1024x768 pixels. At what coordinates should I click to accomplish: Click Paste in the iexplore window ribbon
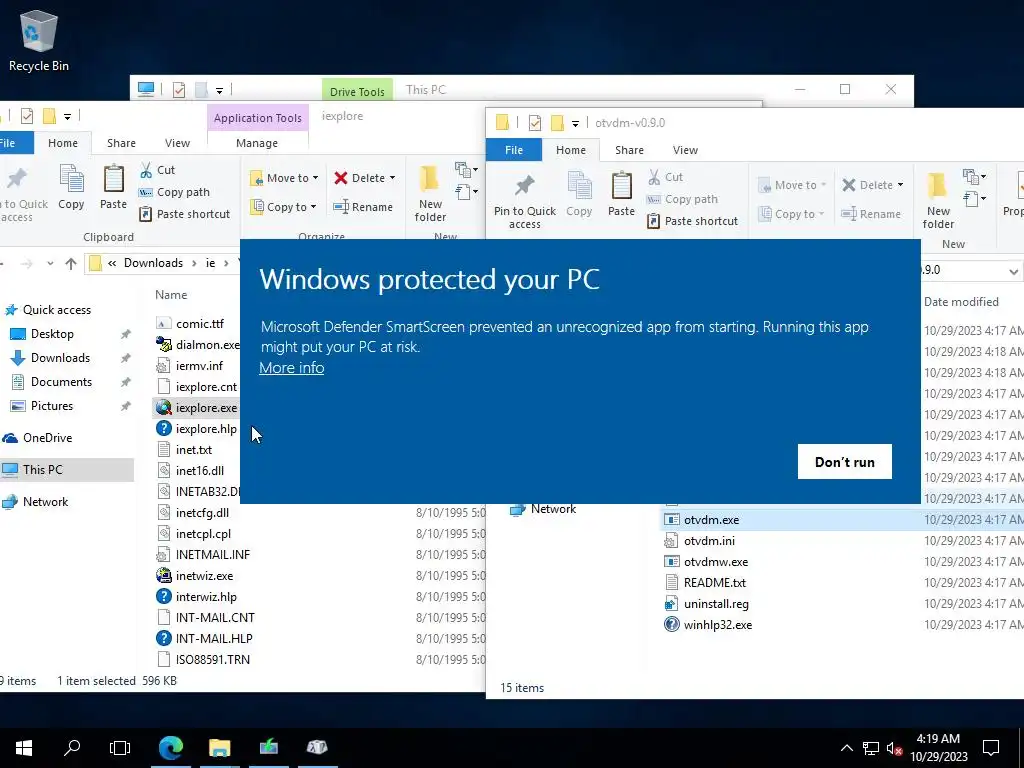[x=113, y=187]
